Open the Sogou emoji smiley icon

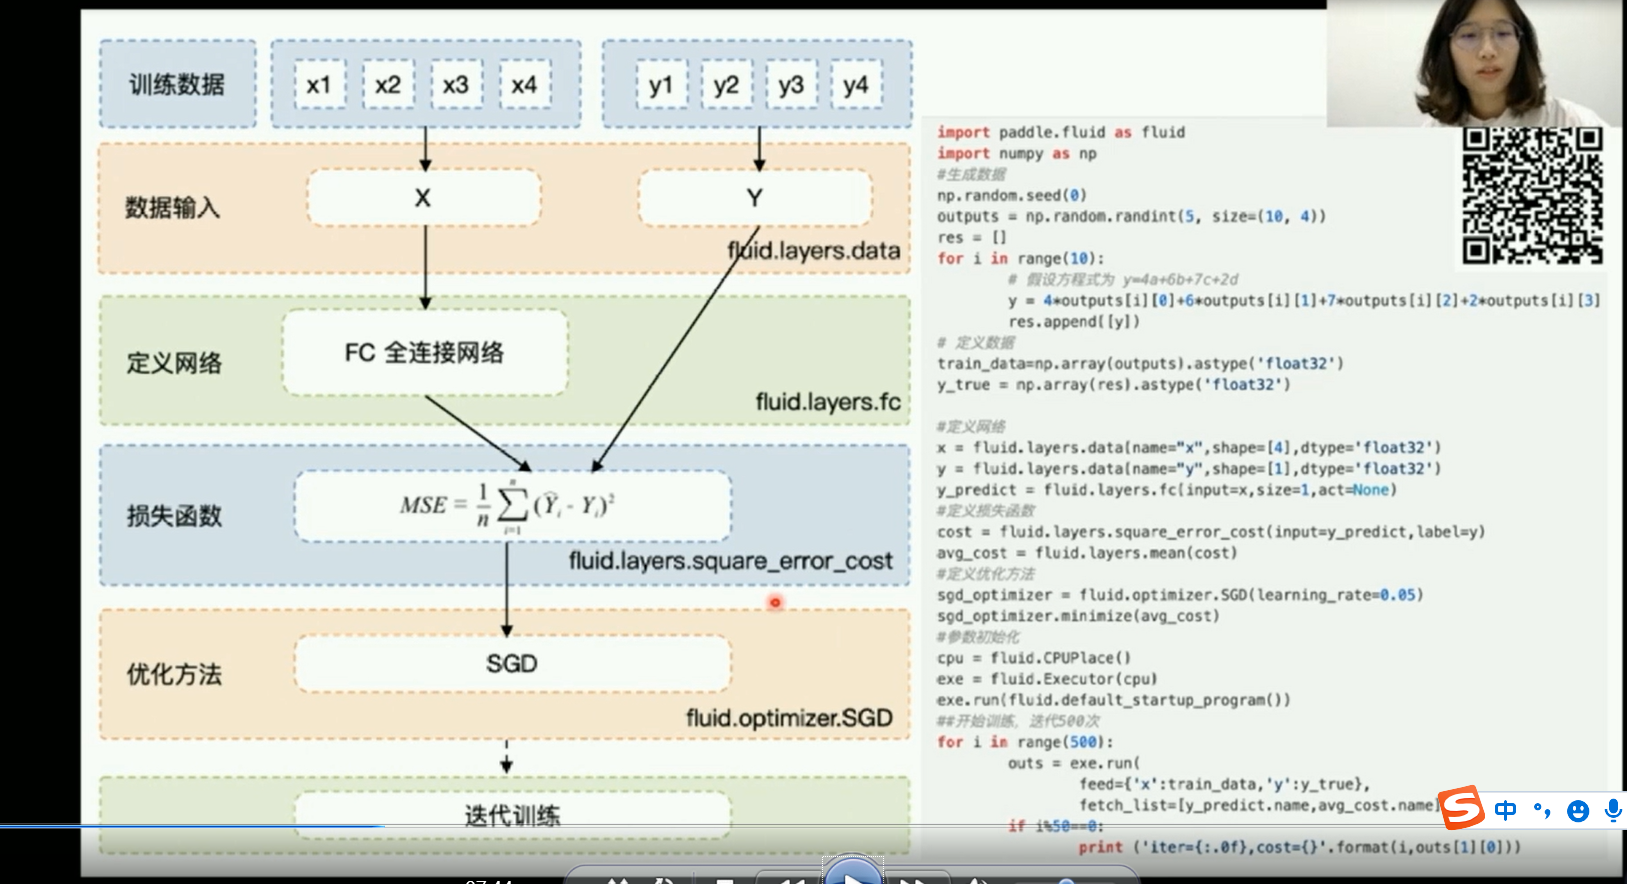click(x=1578, y=811)
